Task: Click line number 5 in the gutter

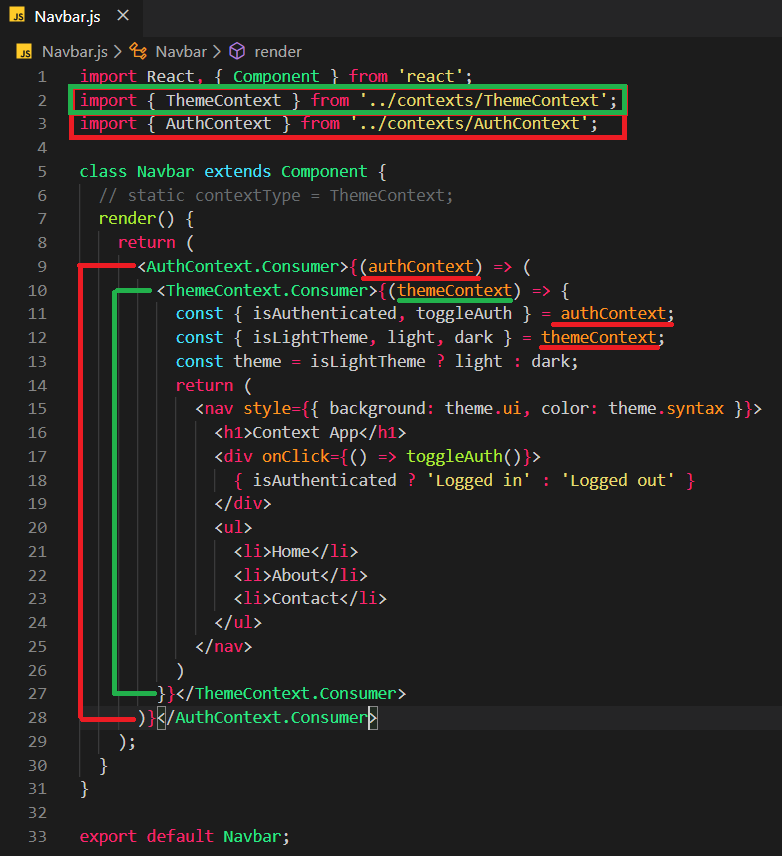Action: point(41,171)
